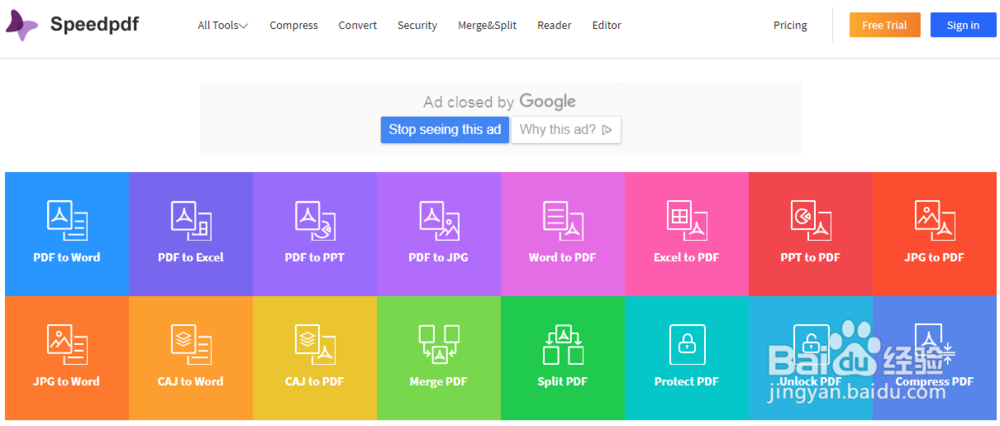Click the Free Trial button
The image size is (1000, 426).
point(884,25)
